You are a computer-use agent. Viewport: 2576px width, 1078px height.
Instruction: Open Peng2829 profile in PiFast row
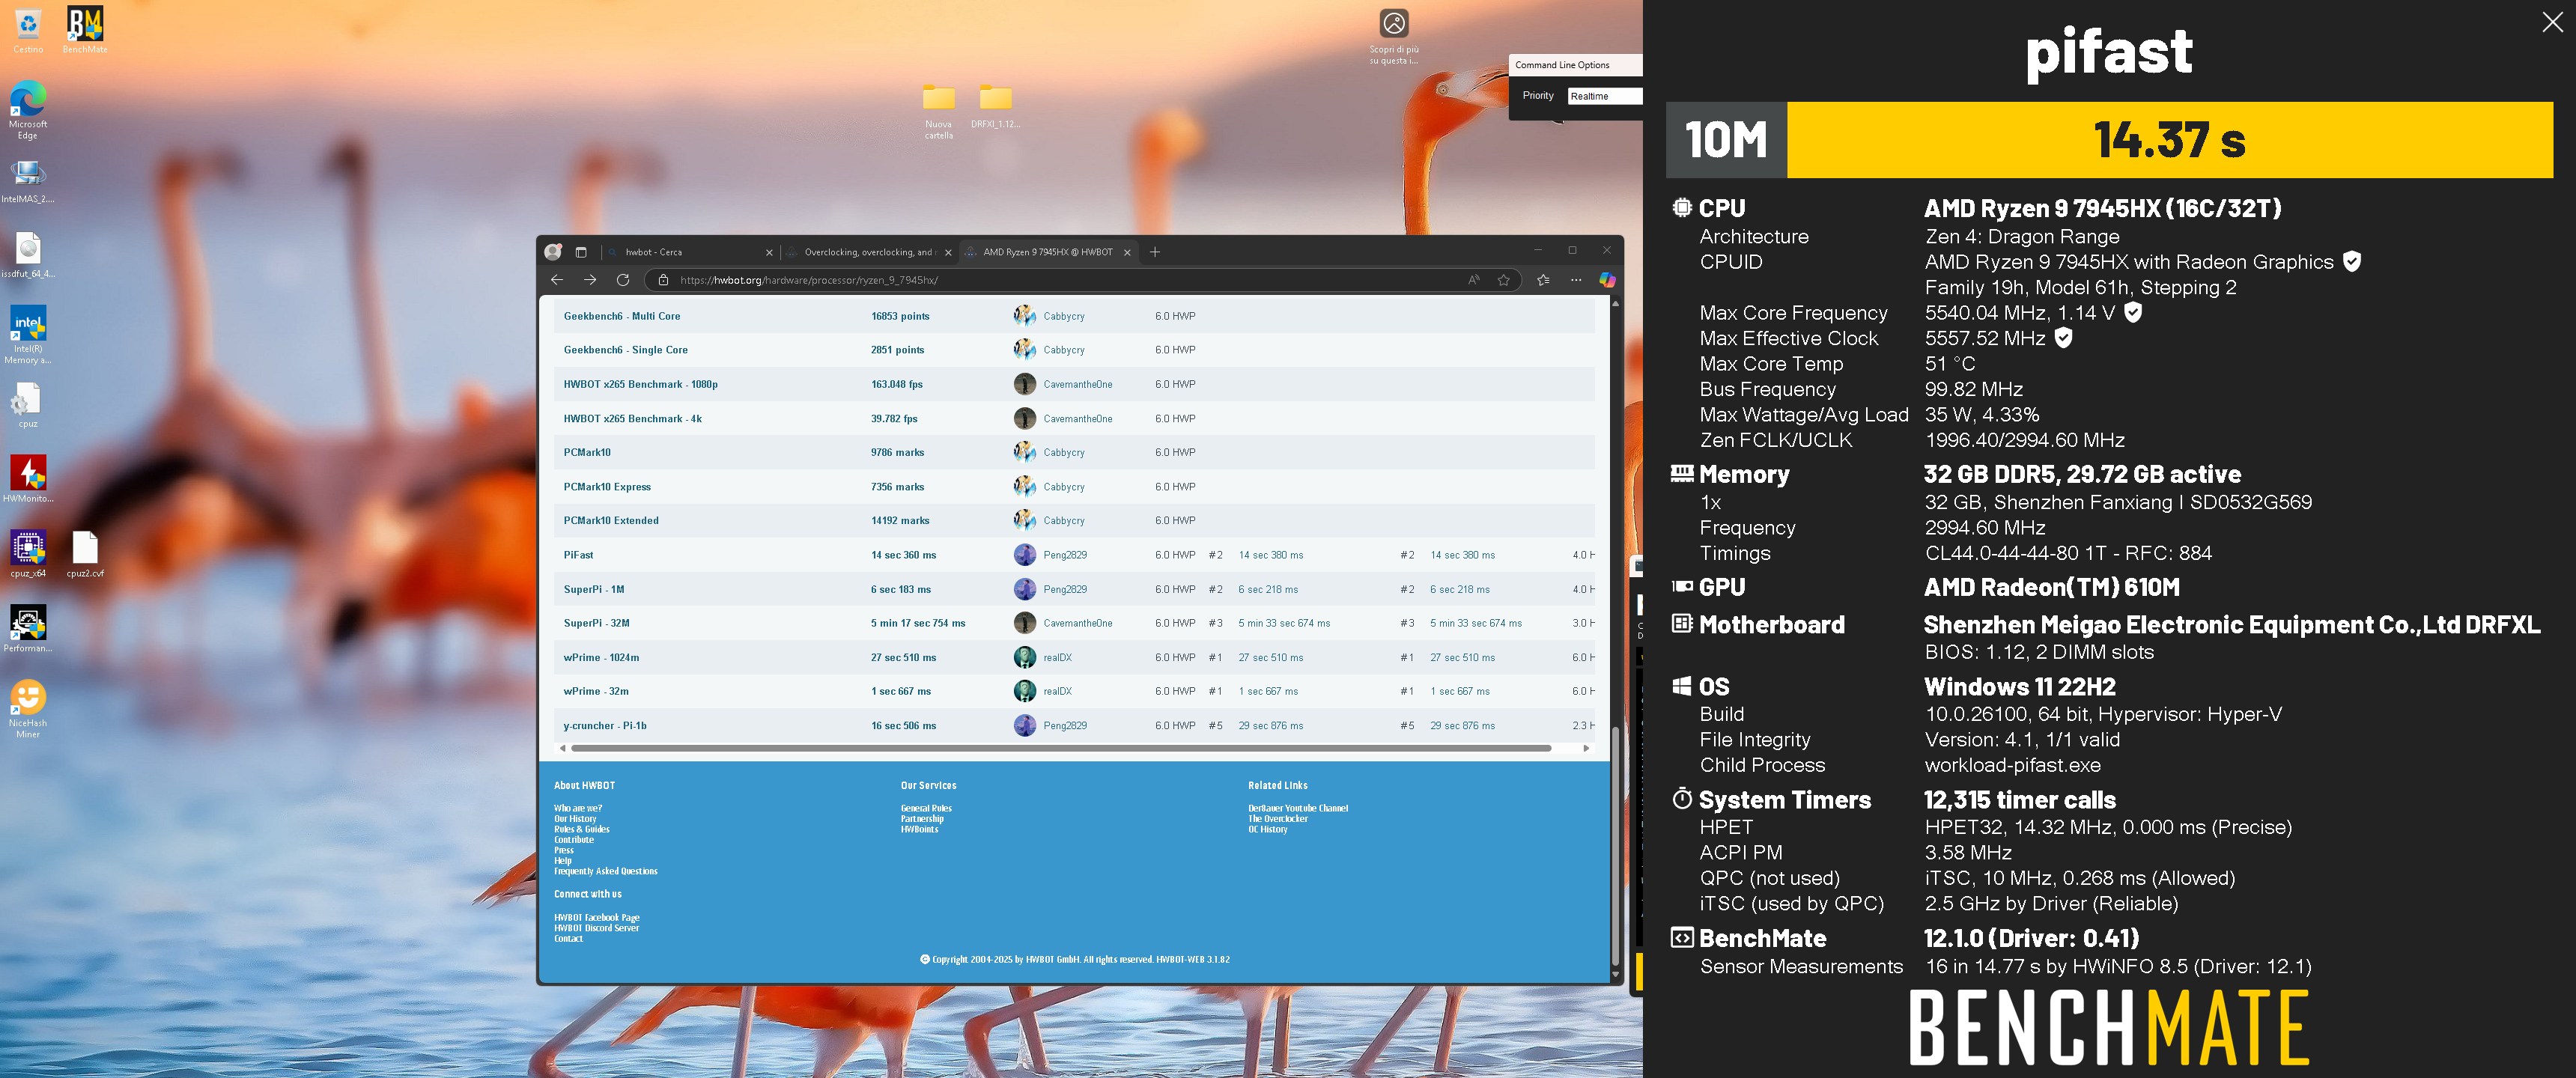pyautogui.click(x=1065, y=555)
